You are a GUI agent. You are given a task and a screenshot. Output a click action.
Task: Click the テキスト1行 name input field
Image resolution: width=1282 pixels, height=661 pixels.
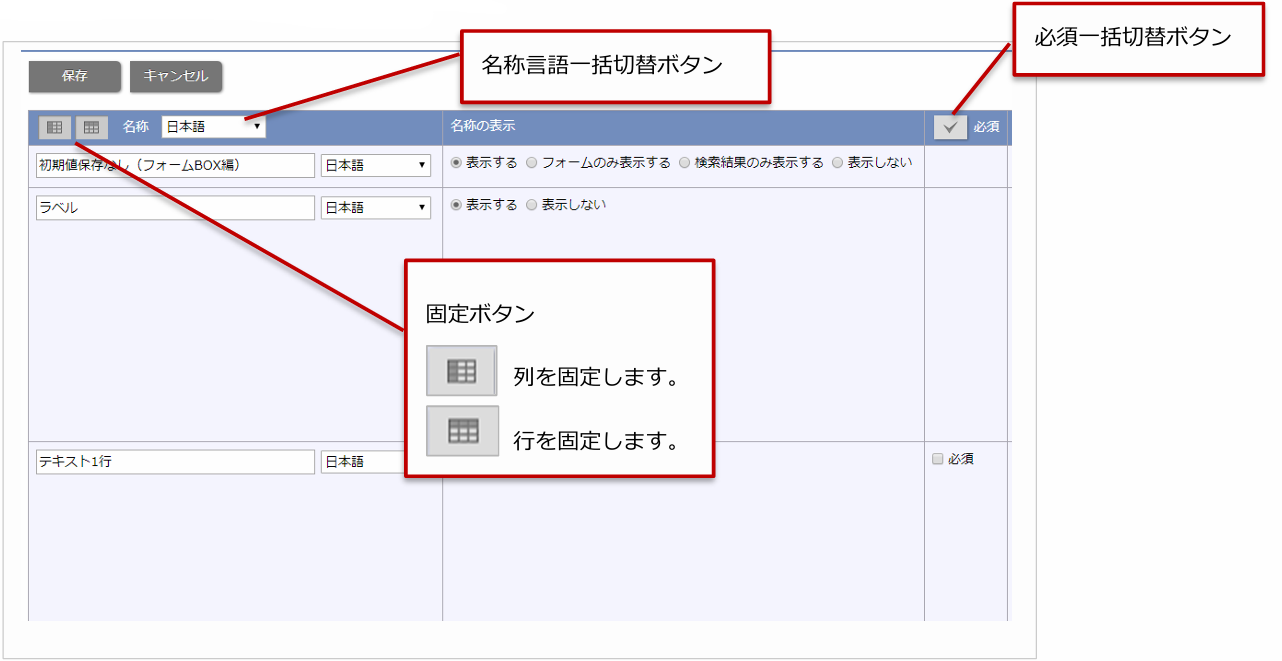[x=175, y=462]
